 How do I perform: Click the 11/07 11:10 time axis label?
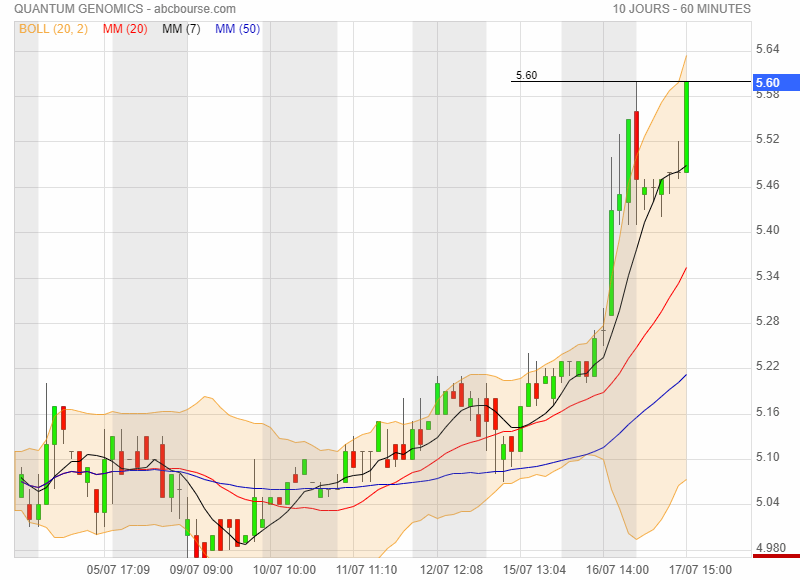(x=367, y=570)
